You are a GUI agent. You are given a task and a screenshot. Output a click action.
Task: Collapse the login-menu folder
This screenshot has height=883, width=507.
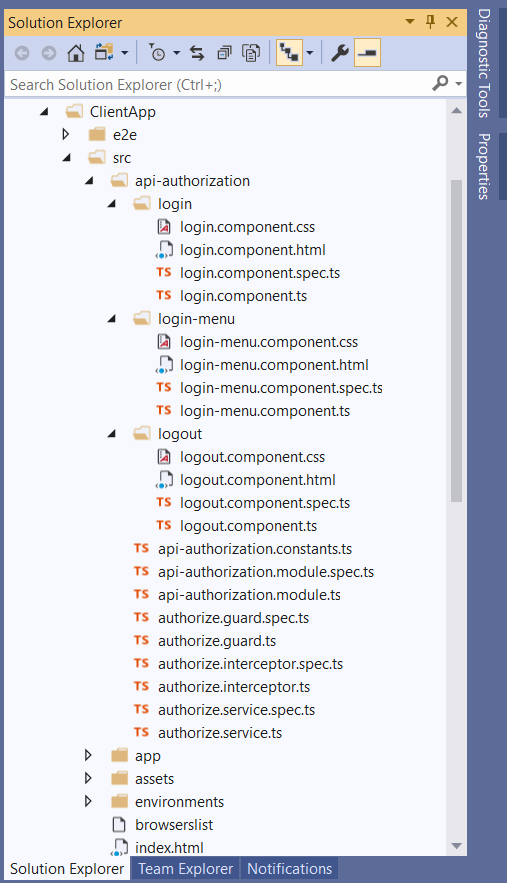tap(112, 319)
